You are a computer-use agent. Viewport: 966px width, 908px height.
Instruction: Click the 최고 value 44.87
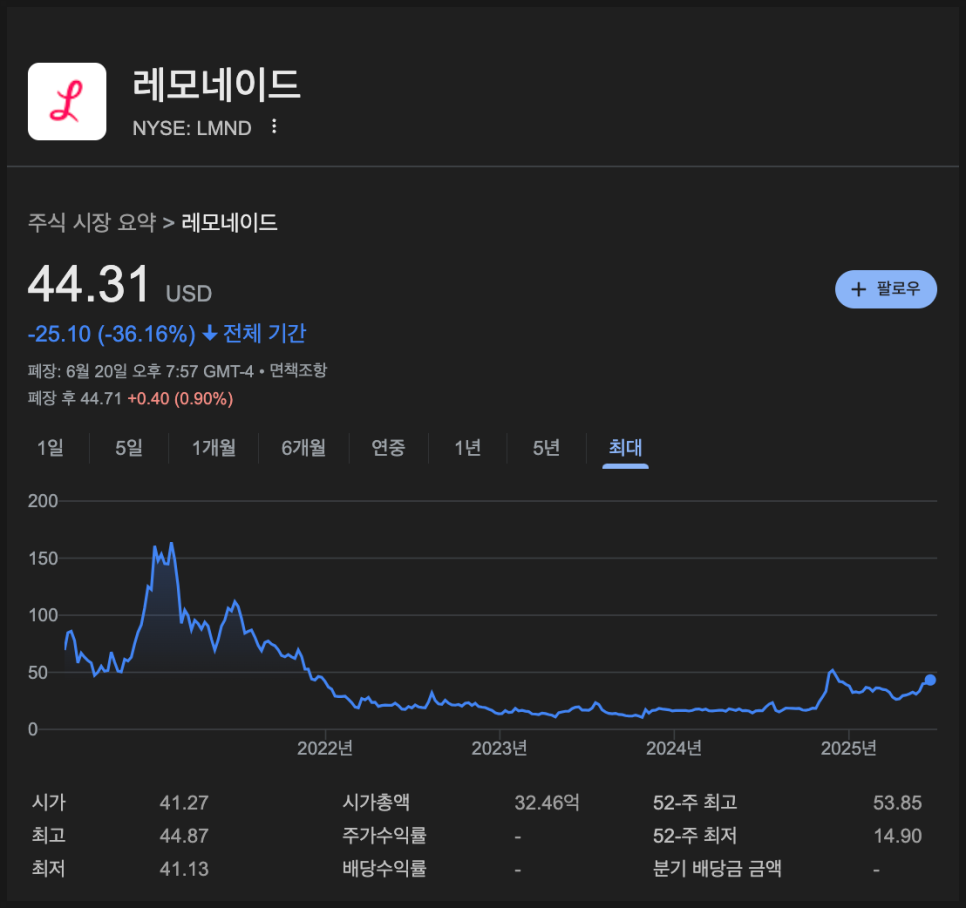coord(184,836)
